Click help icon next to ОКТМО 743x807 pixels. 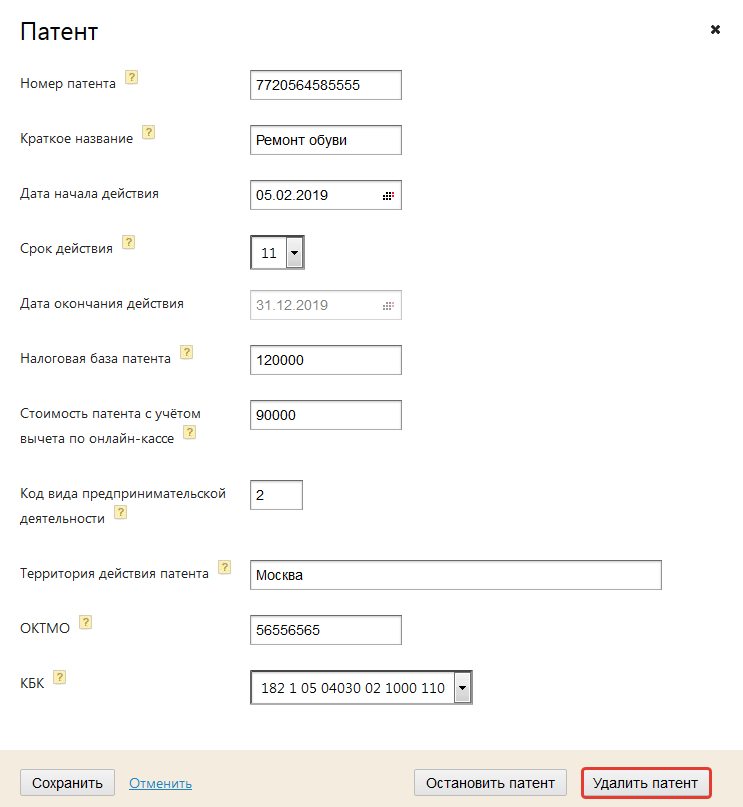pos(86,622)
